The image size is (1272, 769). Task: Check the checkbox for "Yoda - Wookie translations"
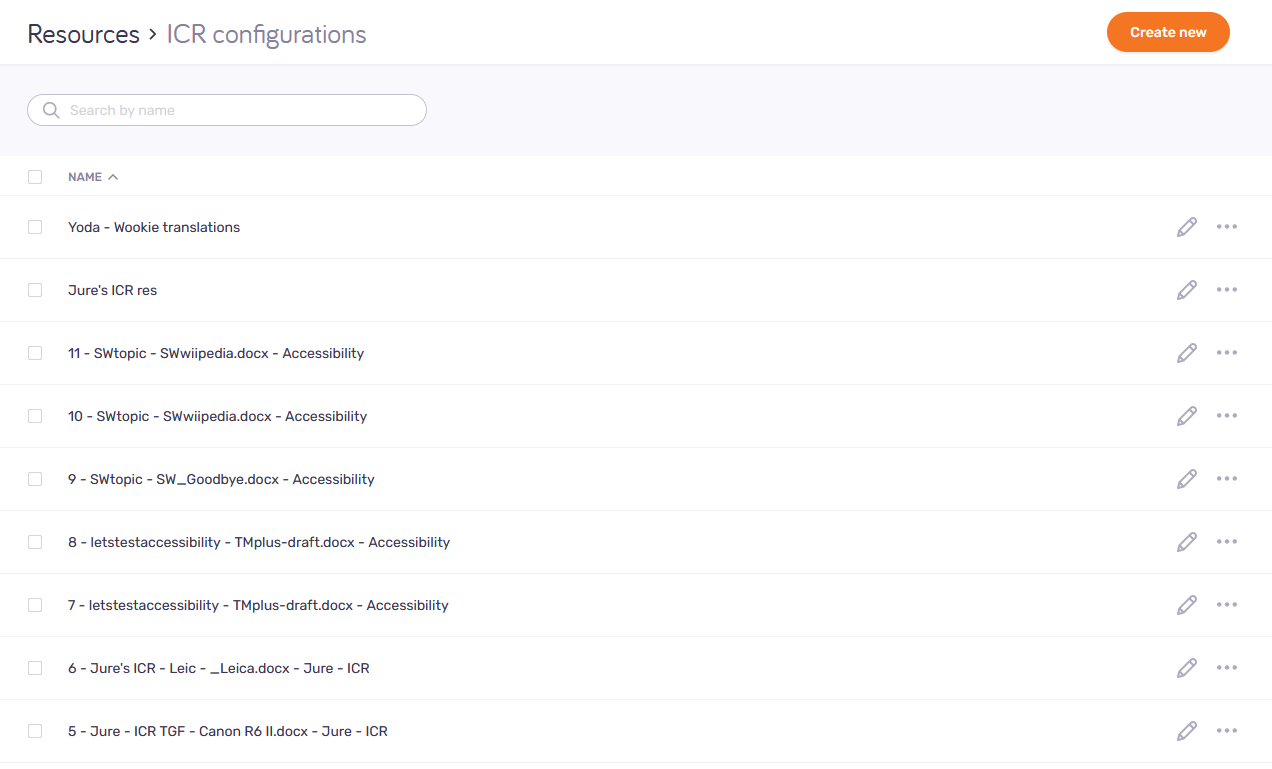point(35,227)
